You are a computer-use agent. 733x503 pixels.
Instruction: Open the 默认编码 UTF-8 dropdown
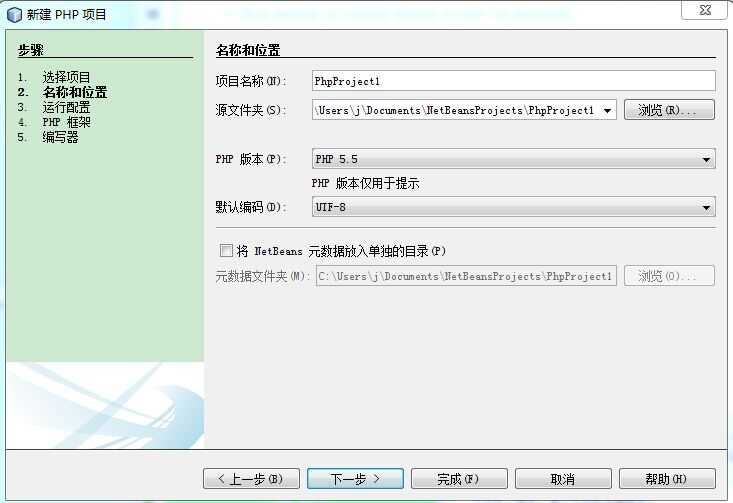(514, 207)
